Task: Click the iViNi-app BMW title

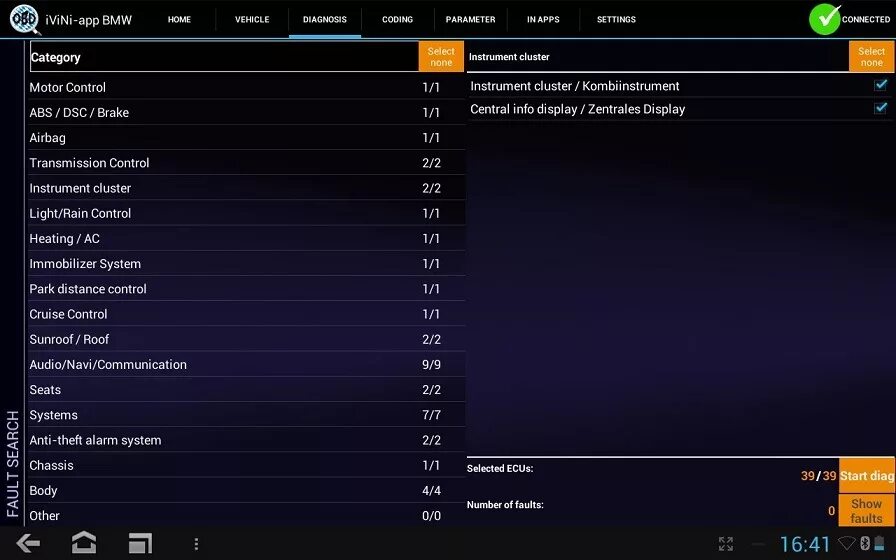Action: click(x=89, y=20)
